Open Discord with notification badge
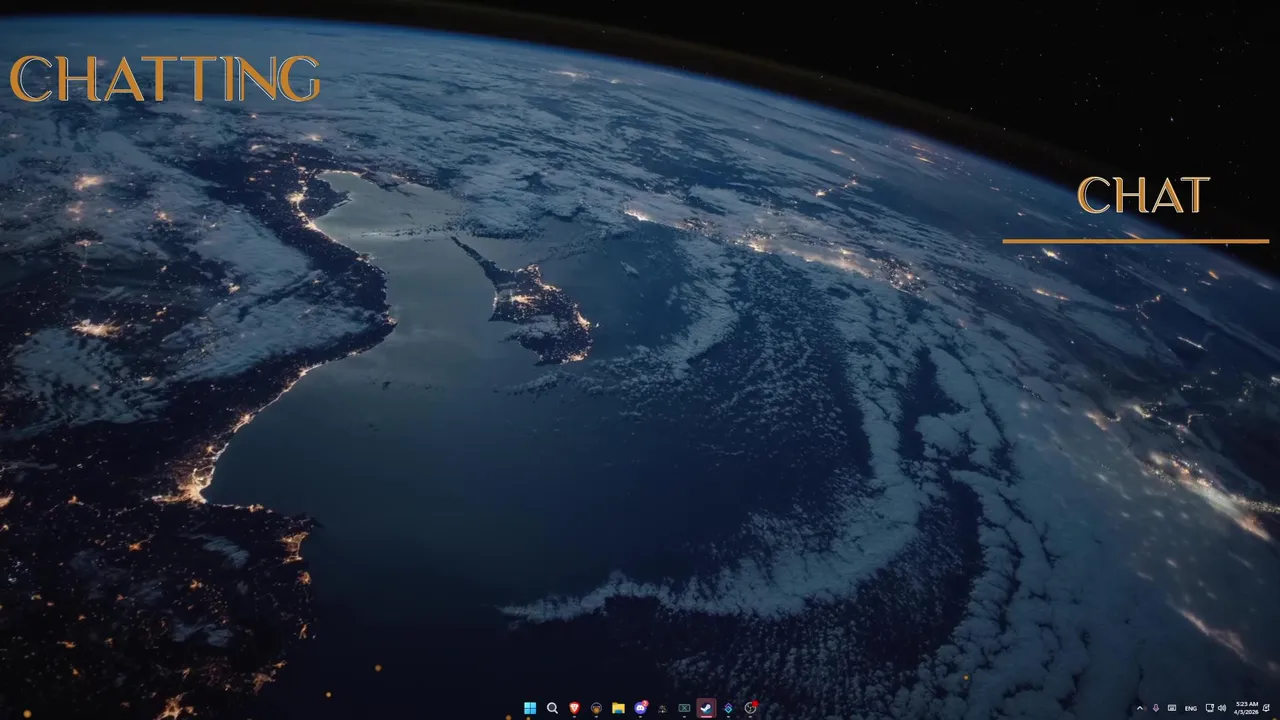The height and width of the screenshot is (720, 1280). 641,708
